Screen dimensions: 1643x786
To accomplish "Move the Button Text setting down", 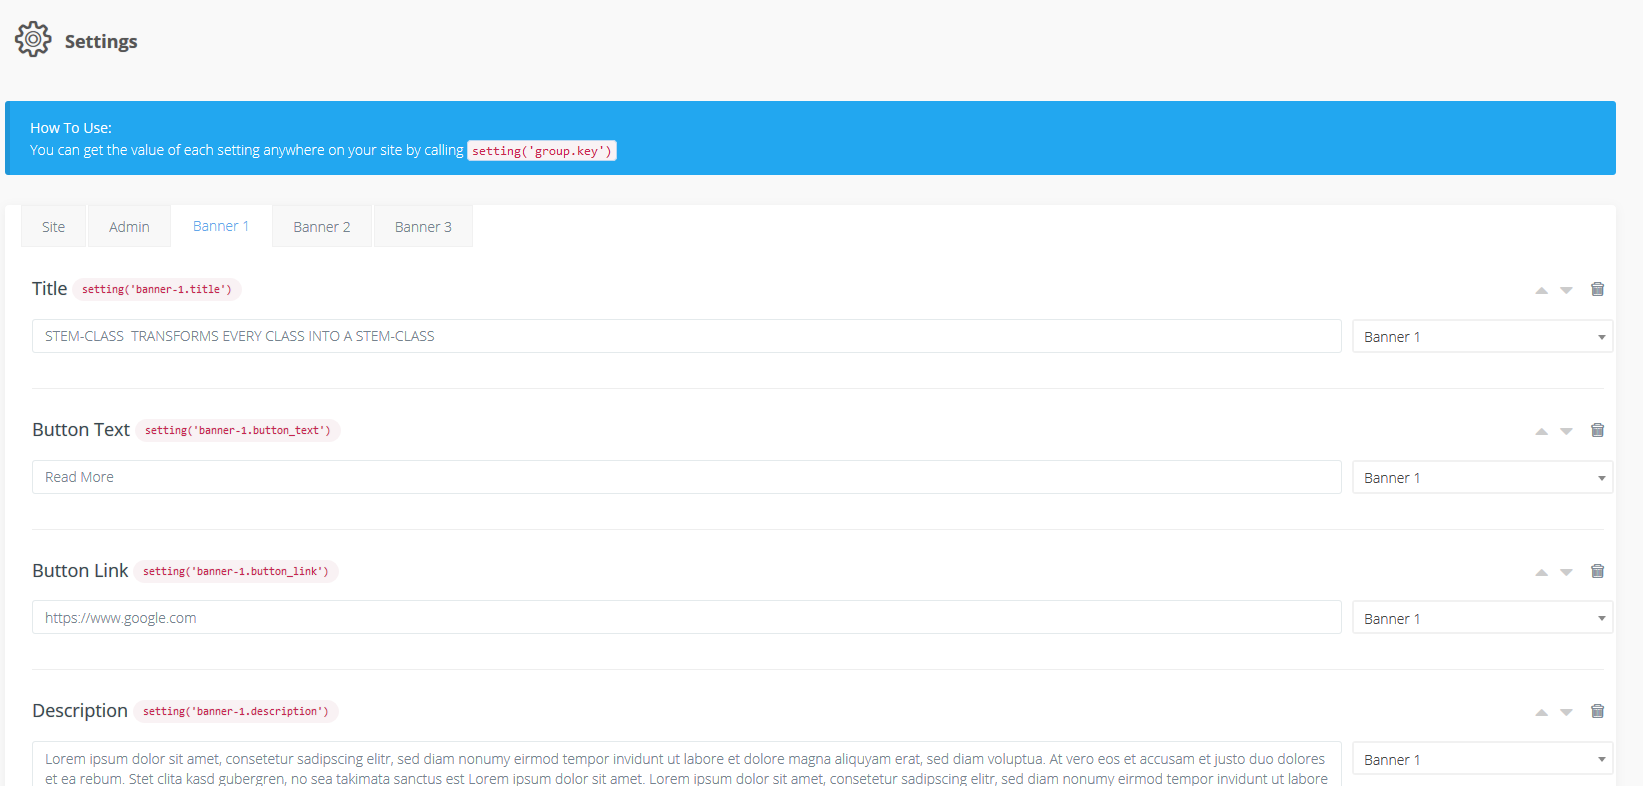I will (x=1566, y=432).
